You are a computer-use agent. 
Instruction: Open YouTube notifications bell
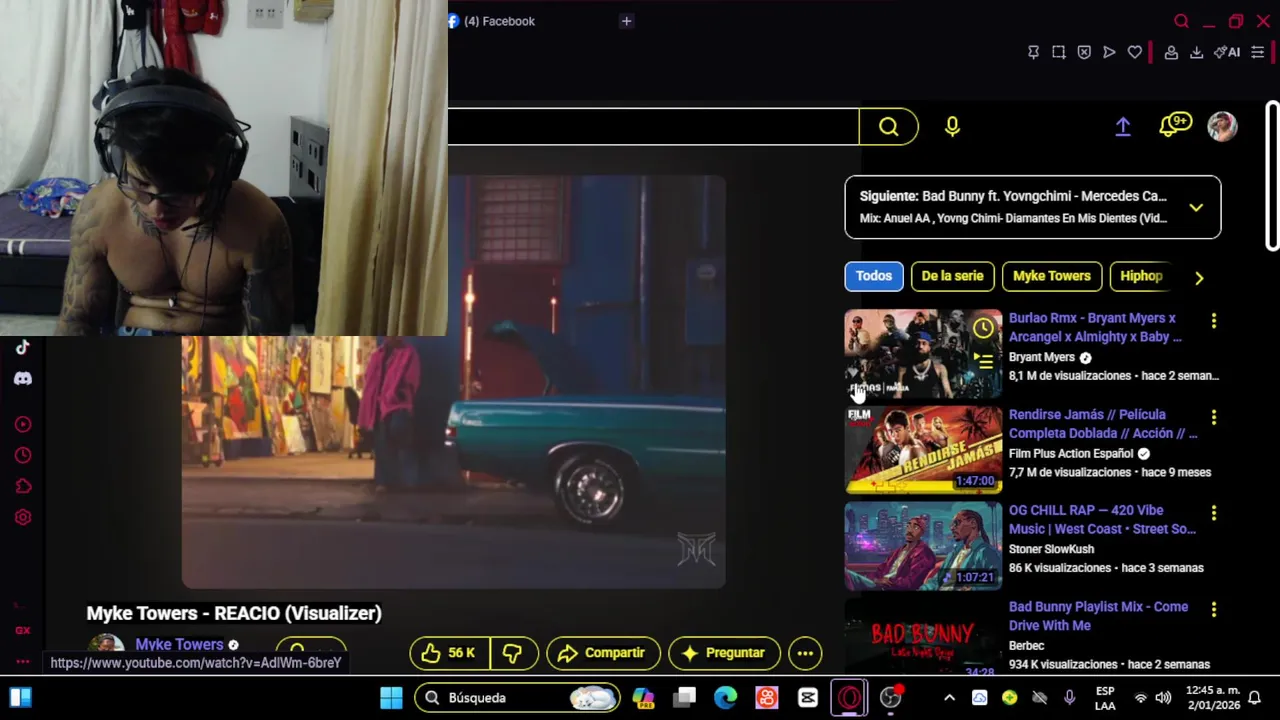[x=1174, y=126]
